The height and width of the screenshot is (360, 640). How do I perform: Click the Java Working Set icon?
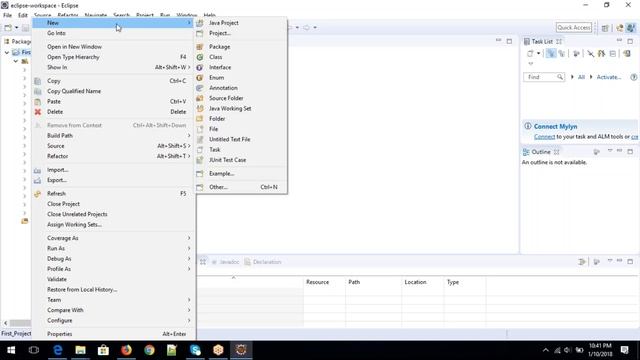[200, 109]
